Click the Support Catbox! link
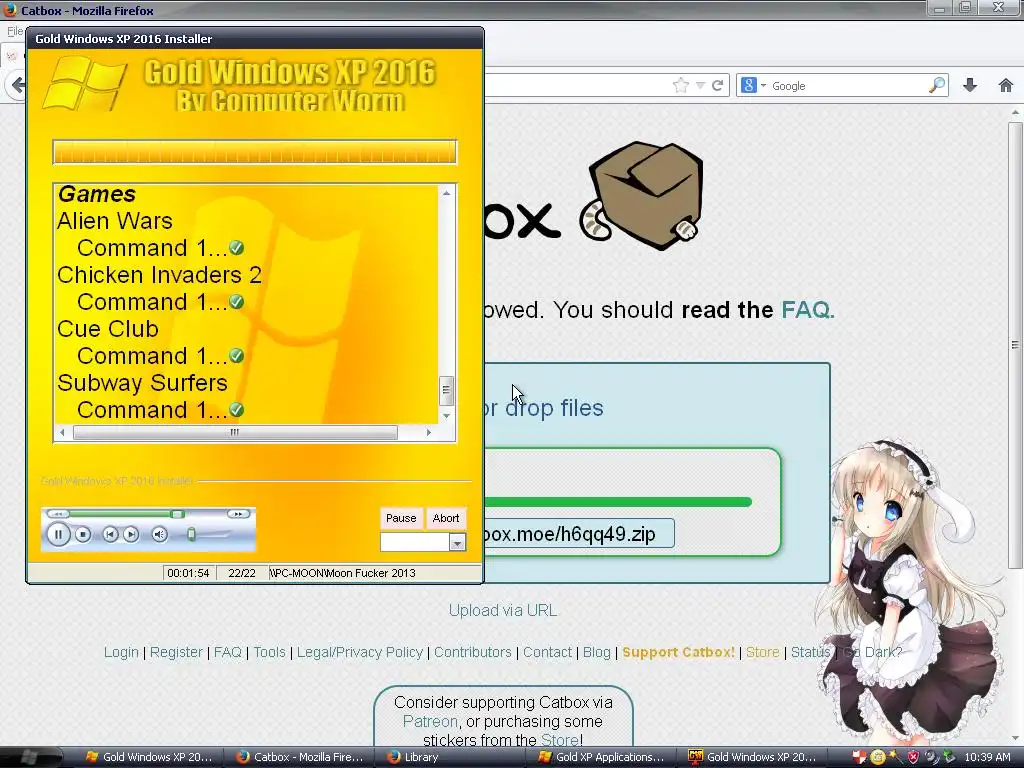 [679, 652]
